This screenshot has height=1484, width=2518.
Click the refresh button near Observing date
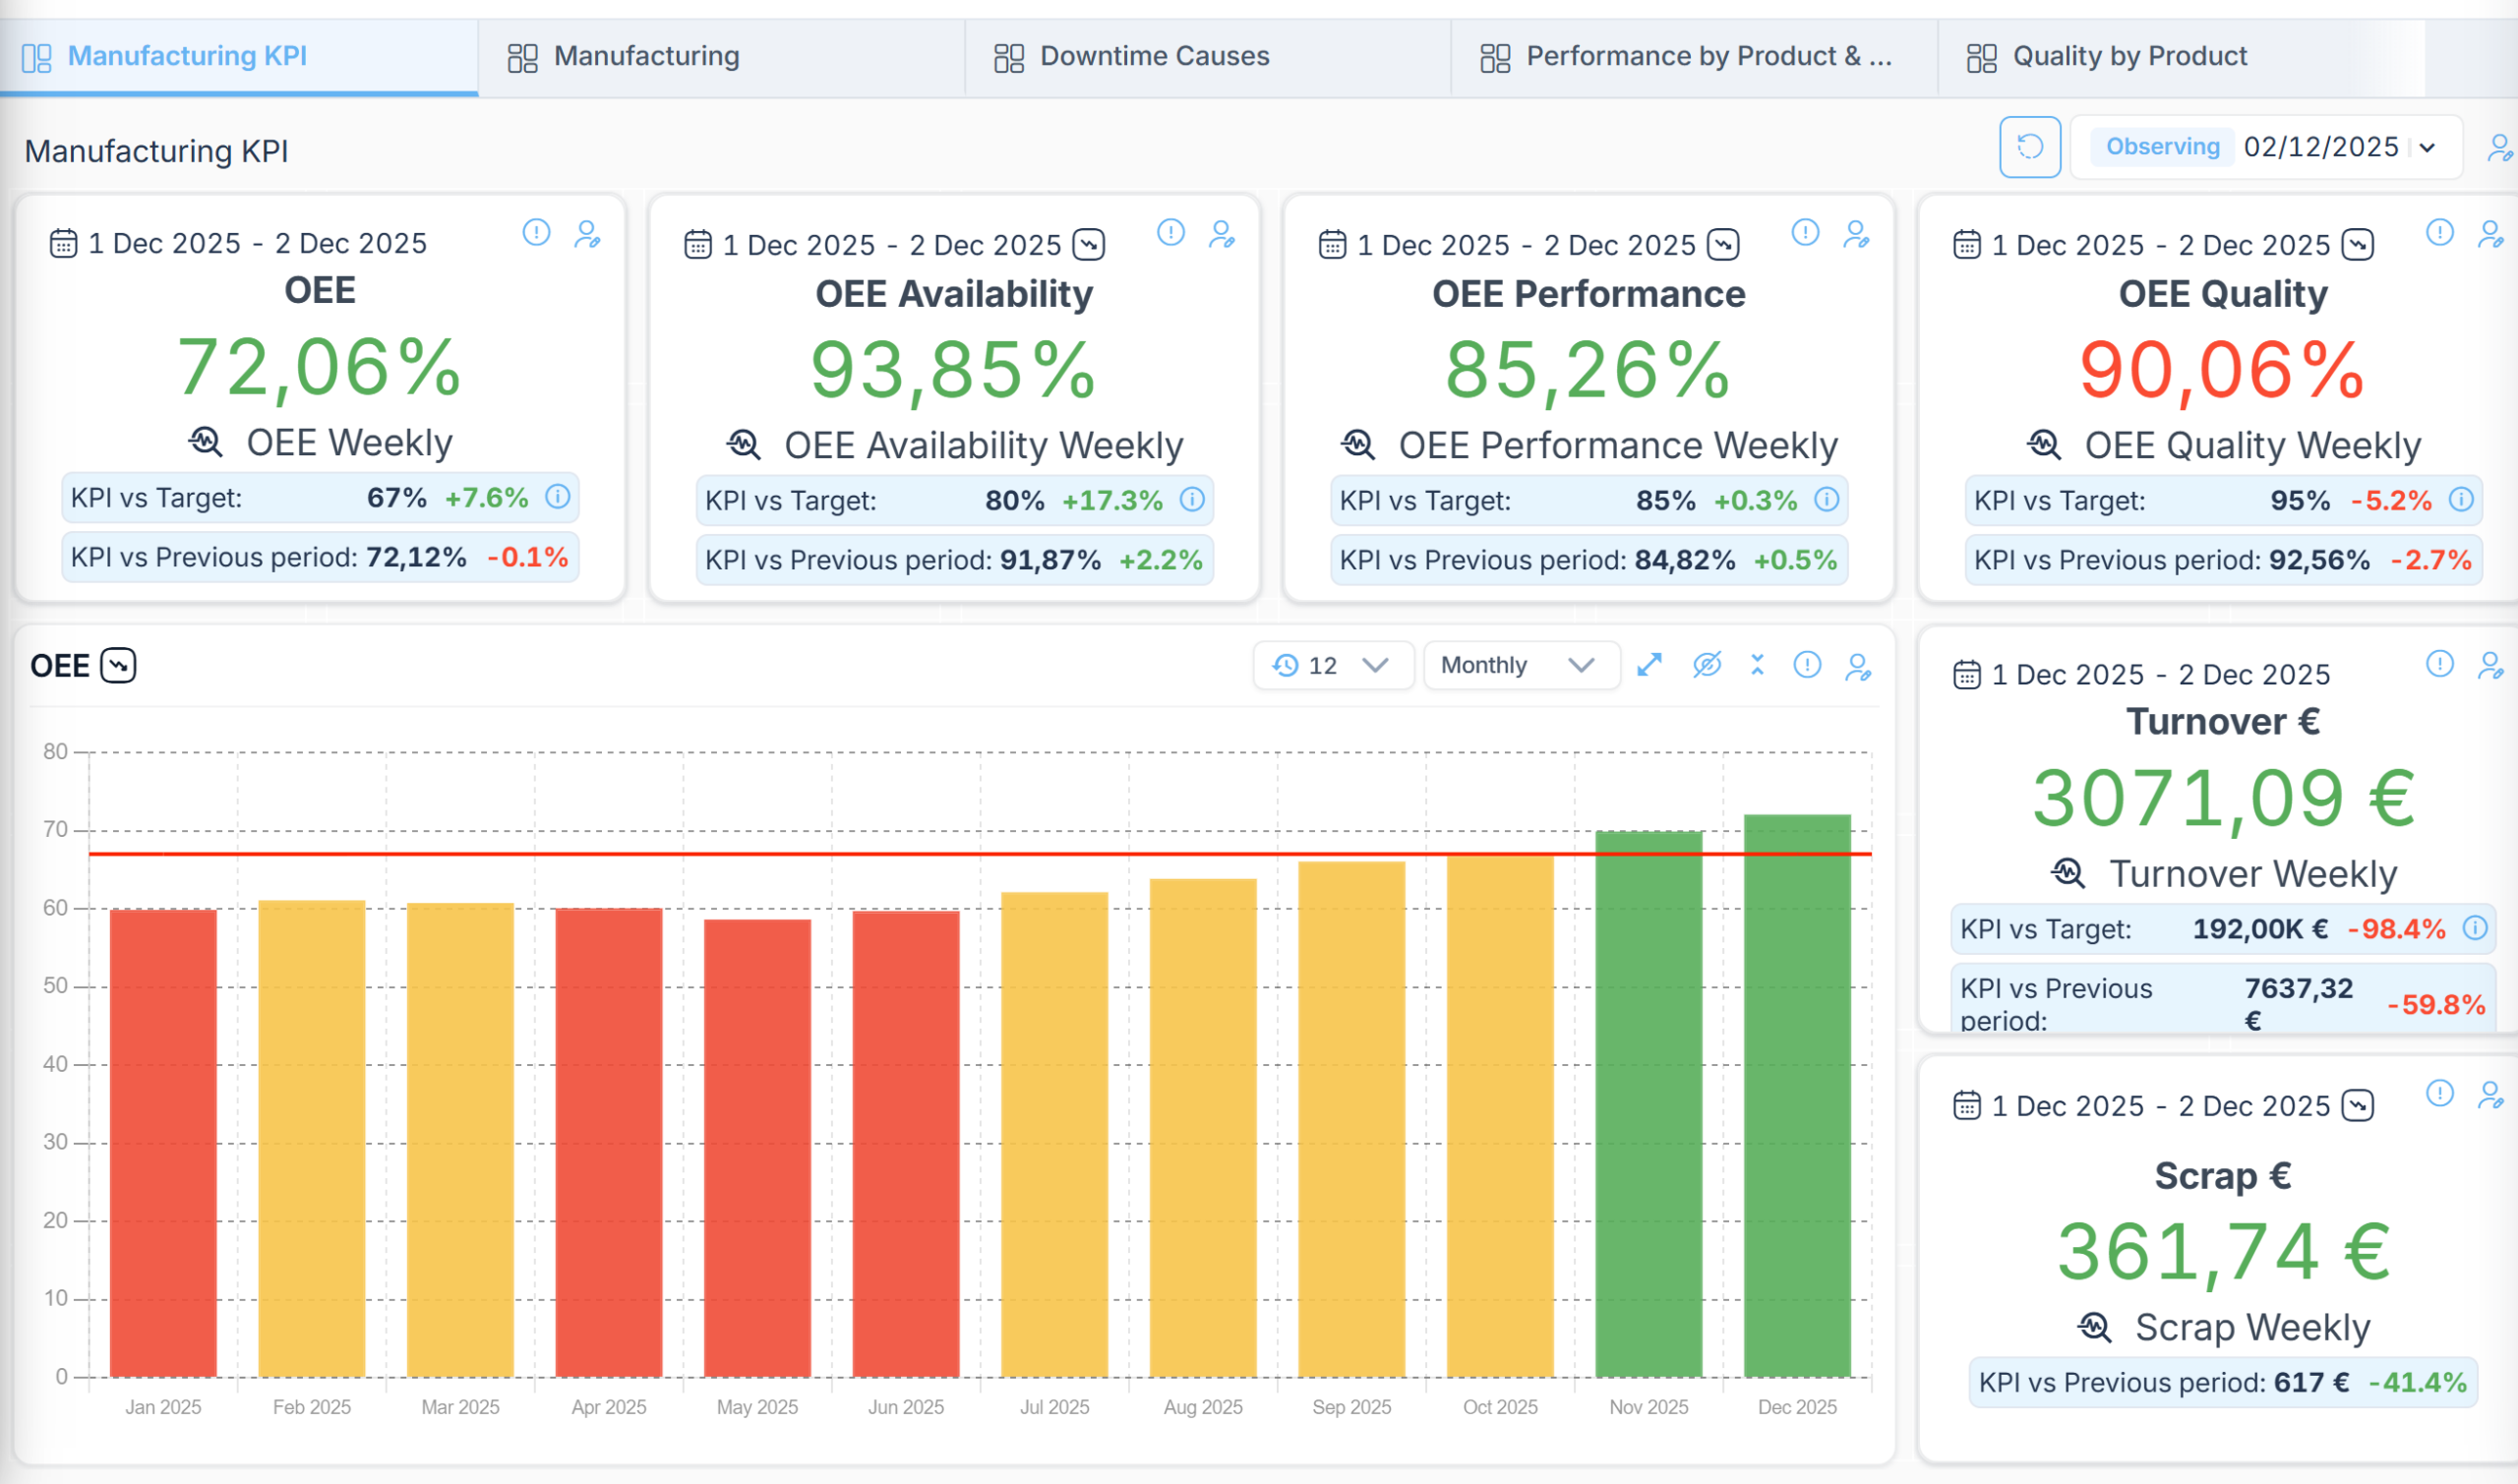[x=2029, y=147]
